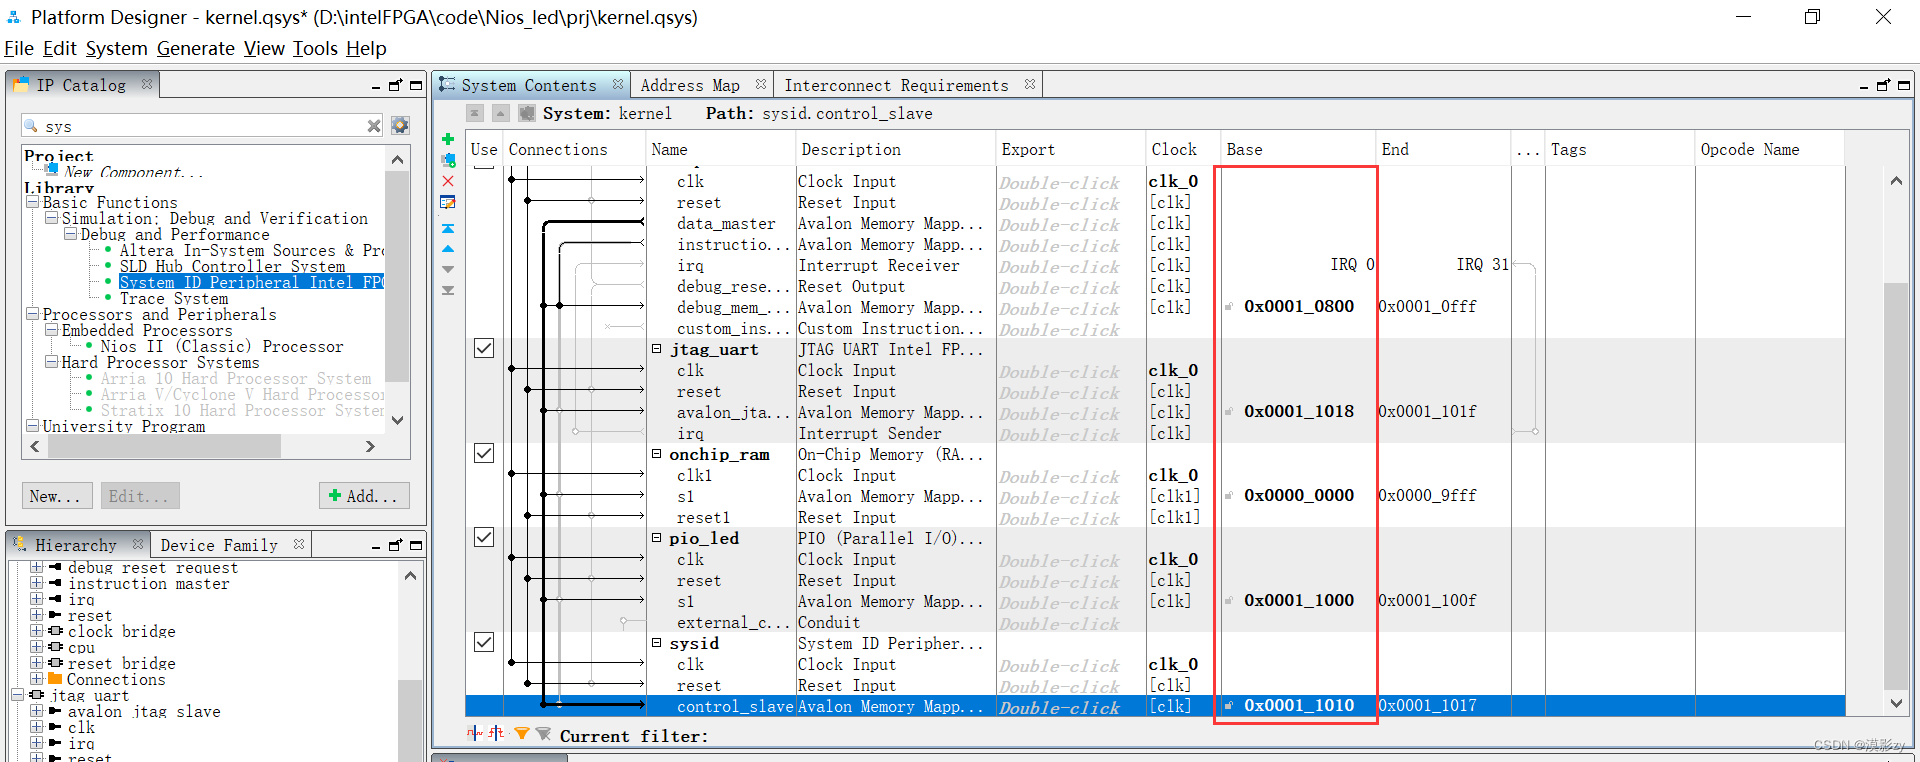This screenshot has width=1920, height=762.
Task: Click the Edit... button in the IP Catalog
Action: click(139, 496)
